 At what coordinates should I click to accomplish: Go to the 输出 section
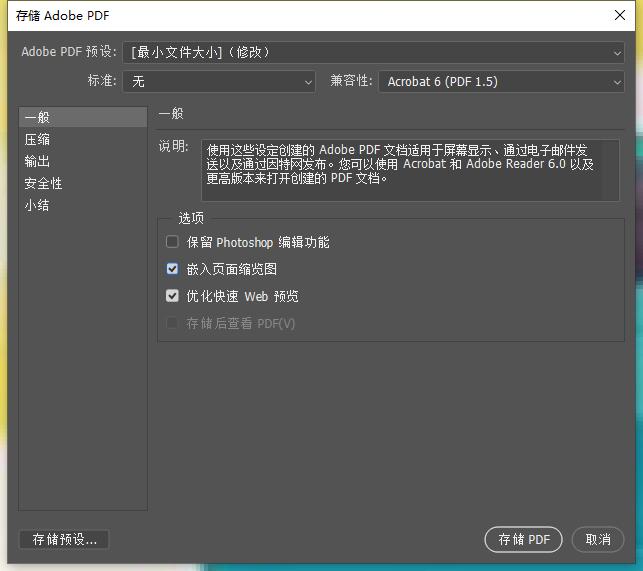coord(38,162)
